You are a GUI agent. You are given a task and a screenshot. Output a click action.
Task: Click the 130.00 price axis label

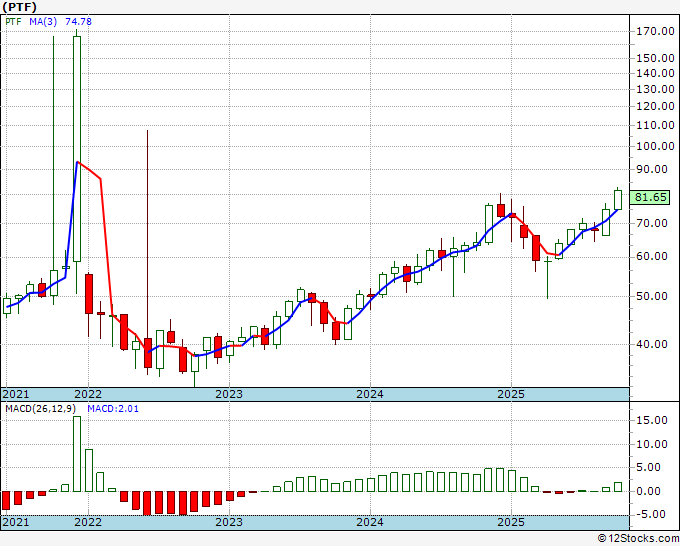click(655, 89)
